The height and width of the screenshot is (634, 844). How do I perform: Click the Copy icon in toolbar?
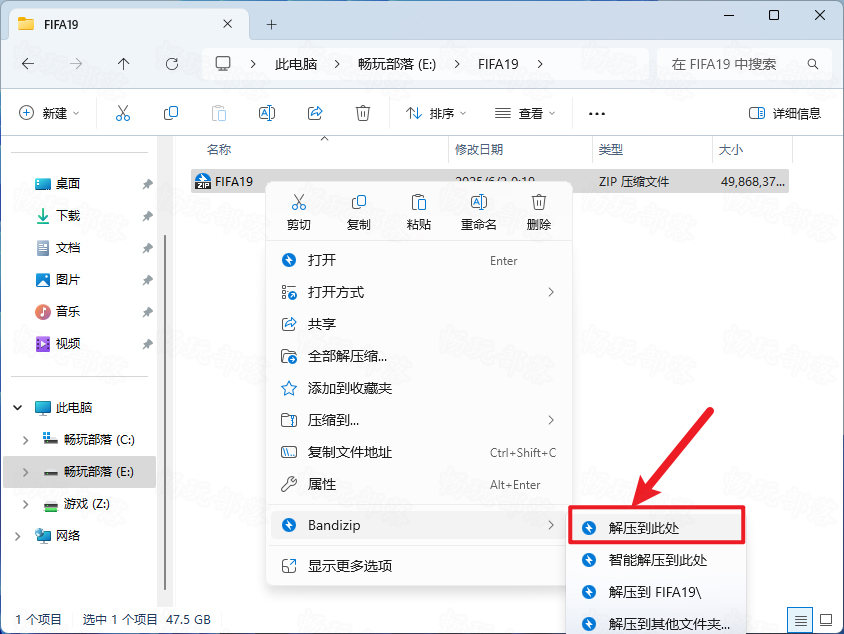click(171, 113)
